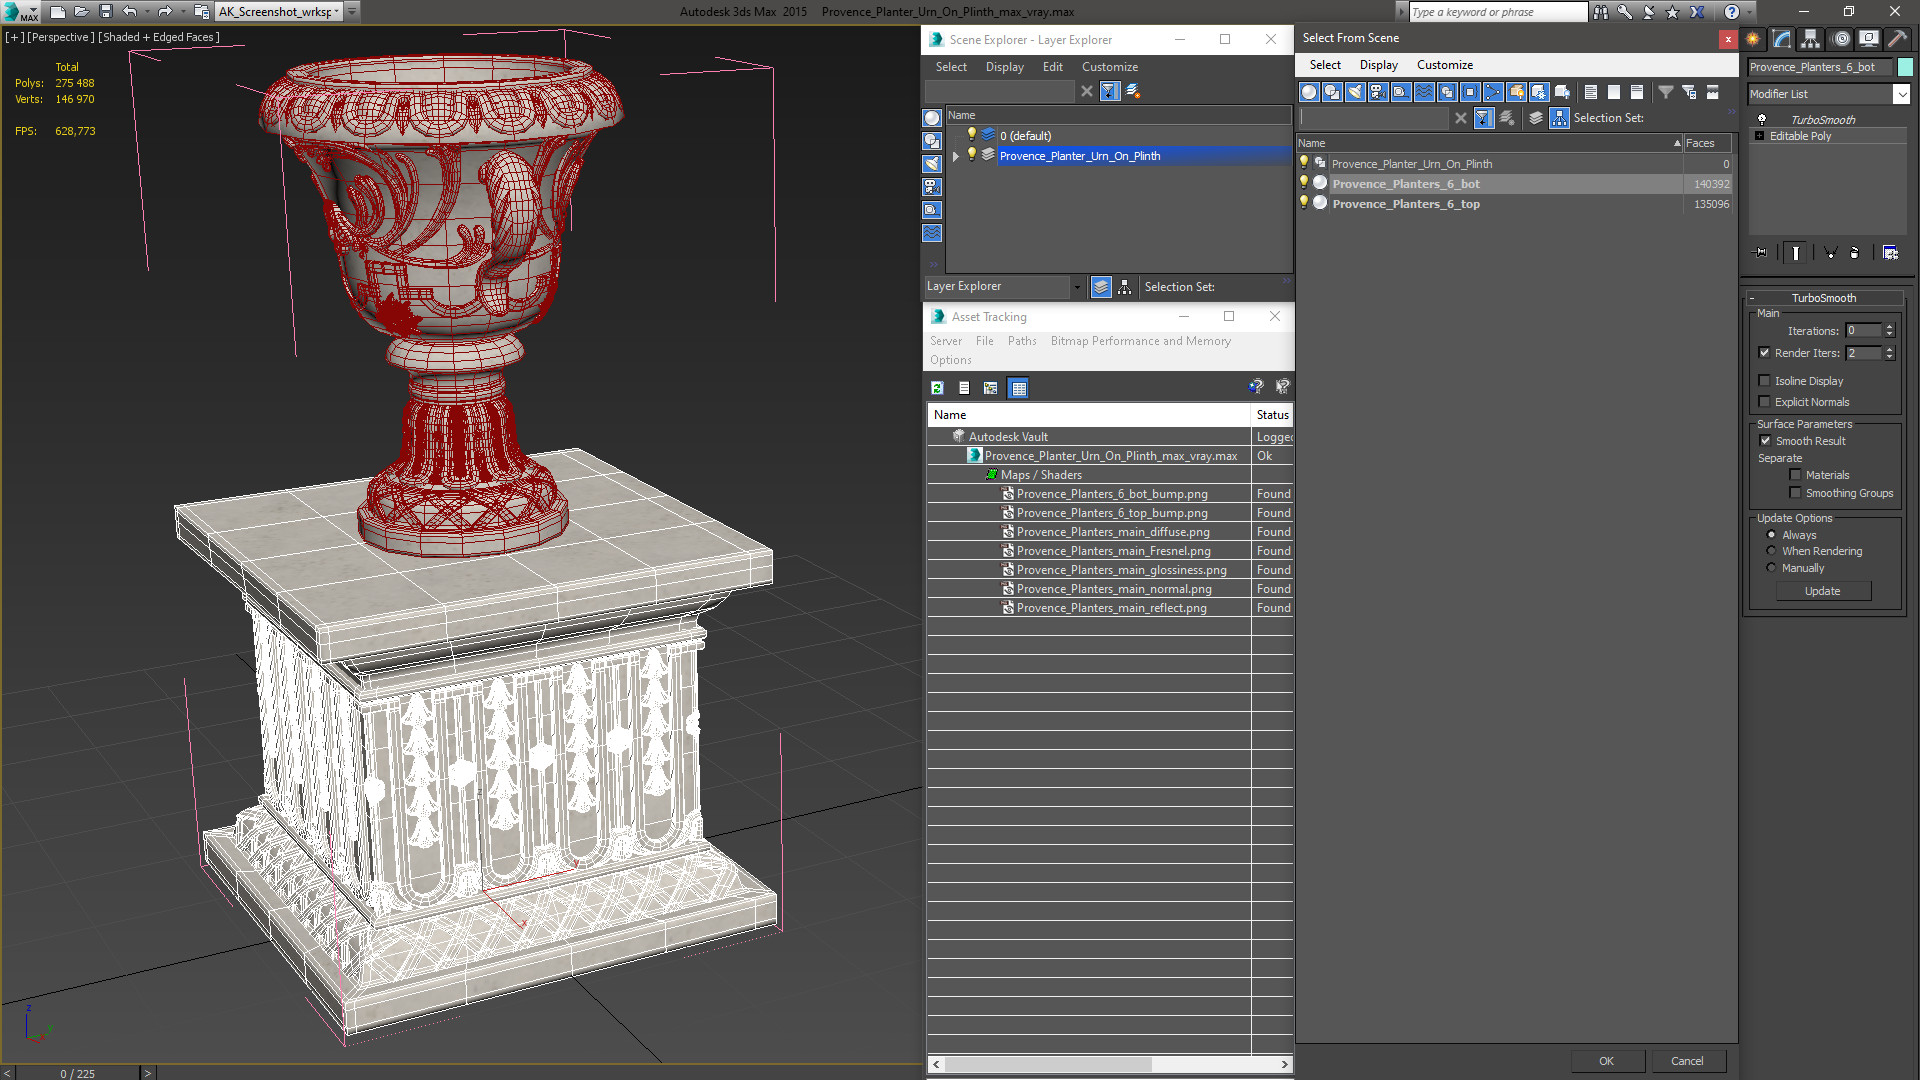Open the Customize menu in Scene Explorer

tap(1109, 67)
